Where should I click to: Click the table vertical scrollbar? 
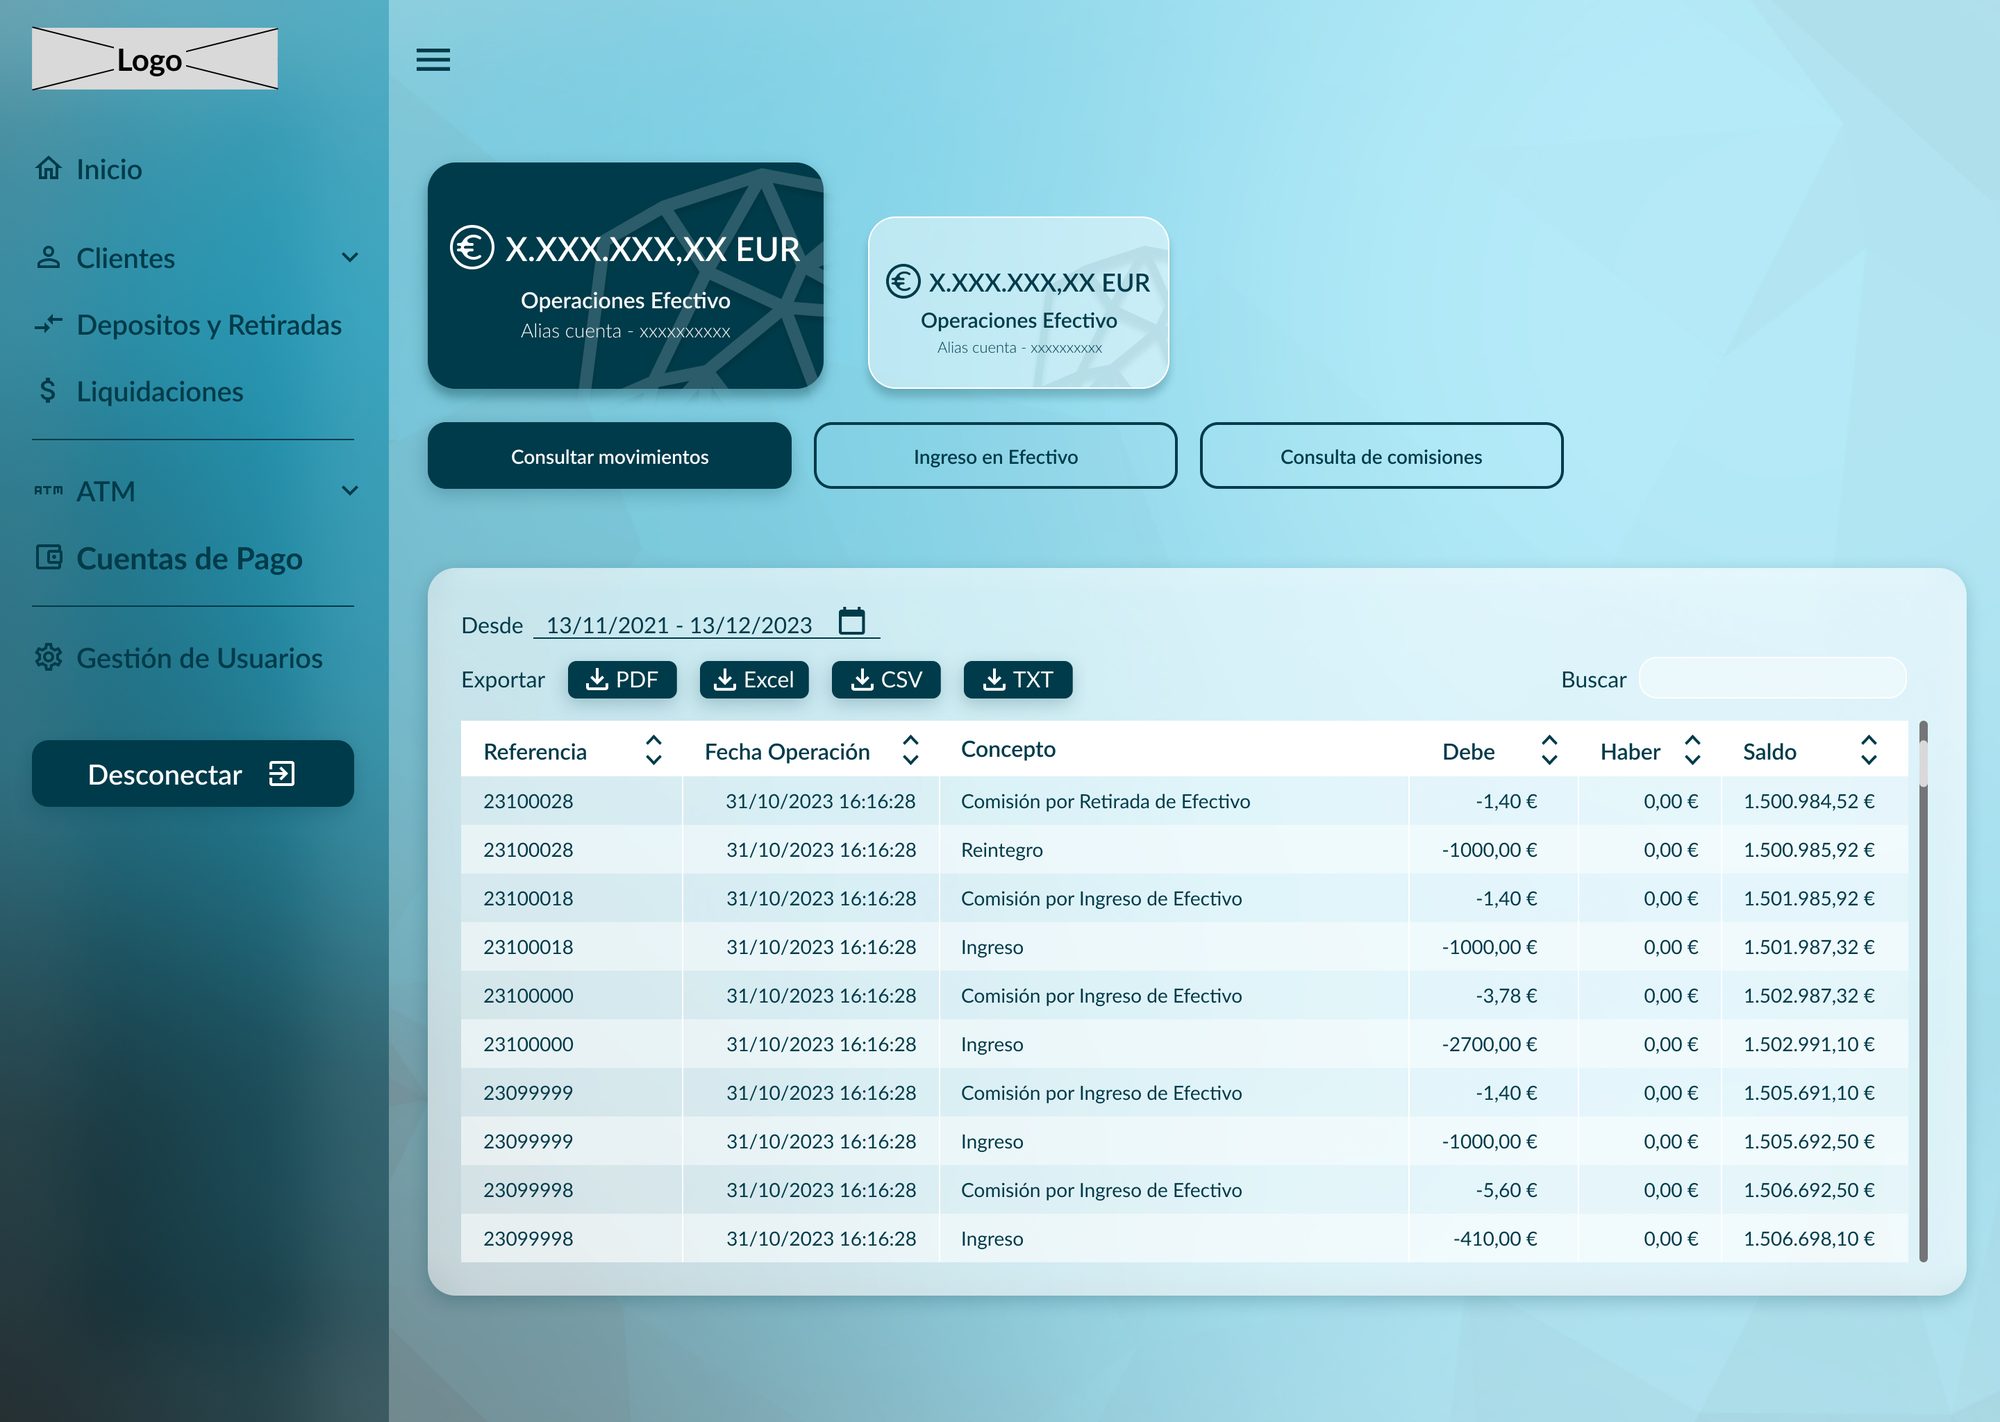1923,990
